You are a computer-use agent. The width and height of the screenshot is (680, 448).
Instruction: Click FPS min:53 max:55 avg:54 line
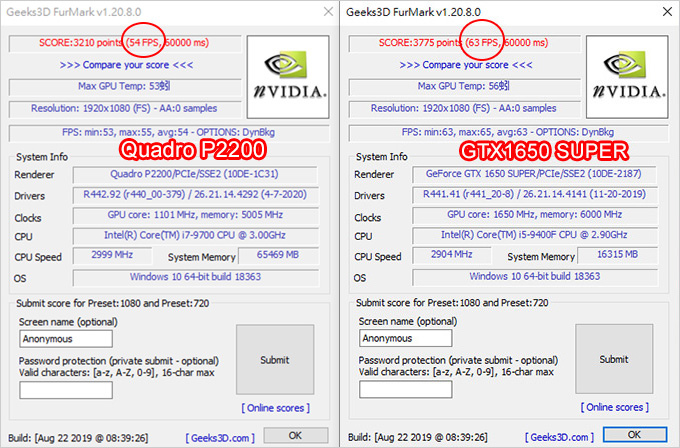pos(169,133)
